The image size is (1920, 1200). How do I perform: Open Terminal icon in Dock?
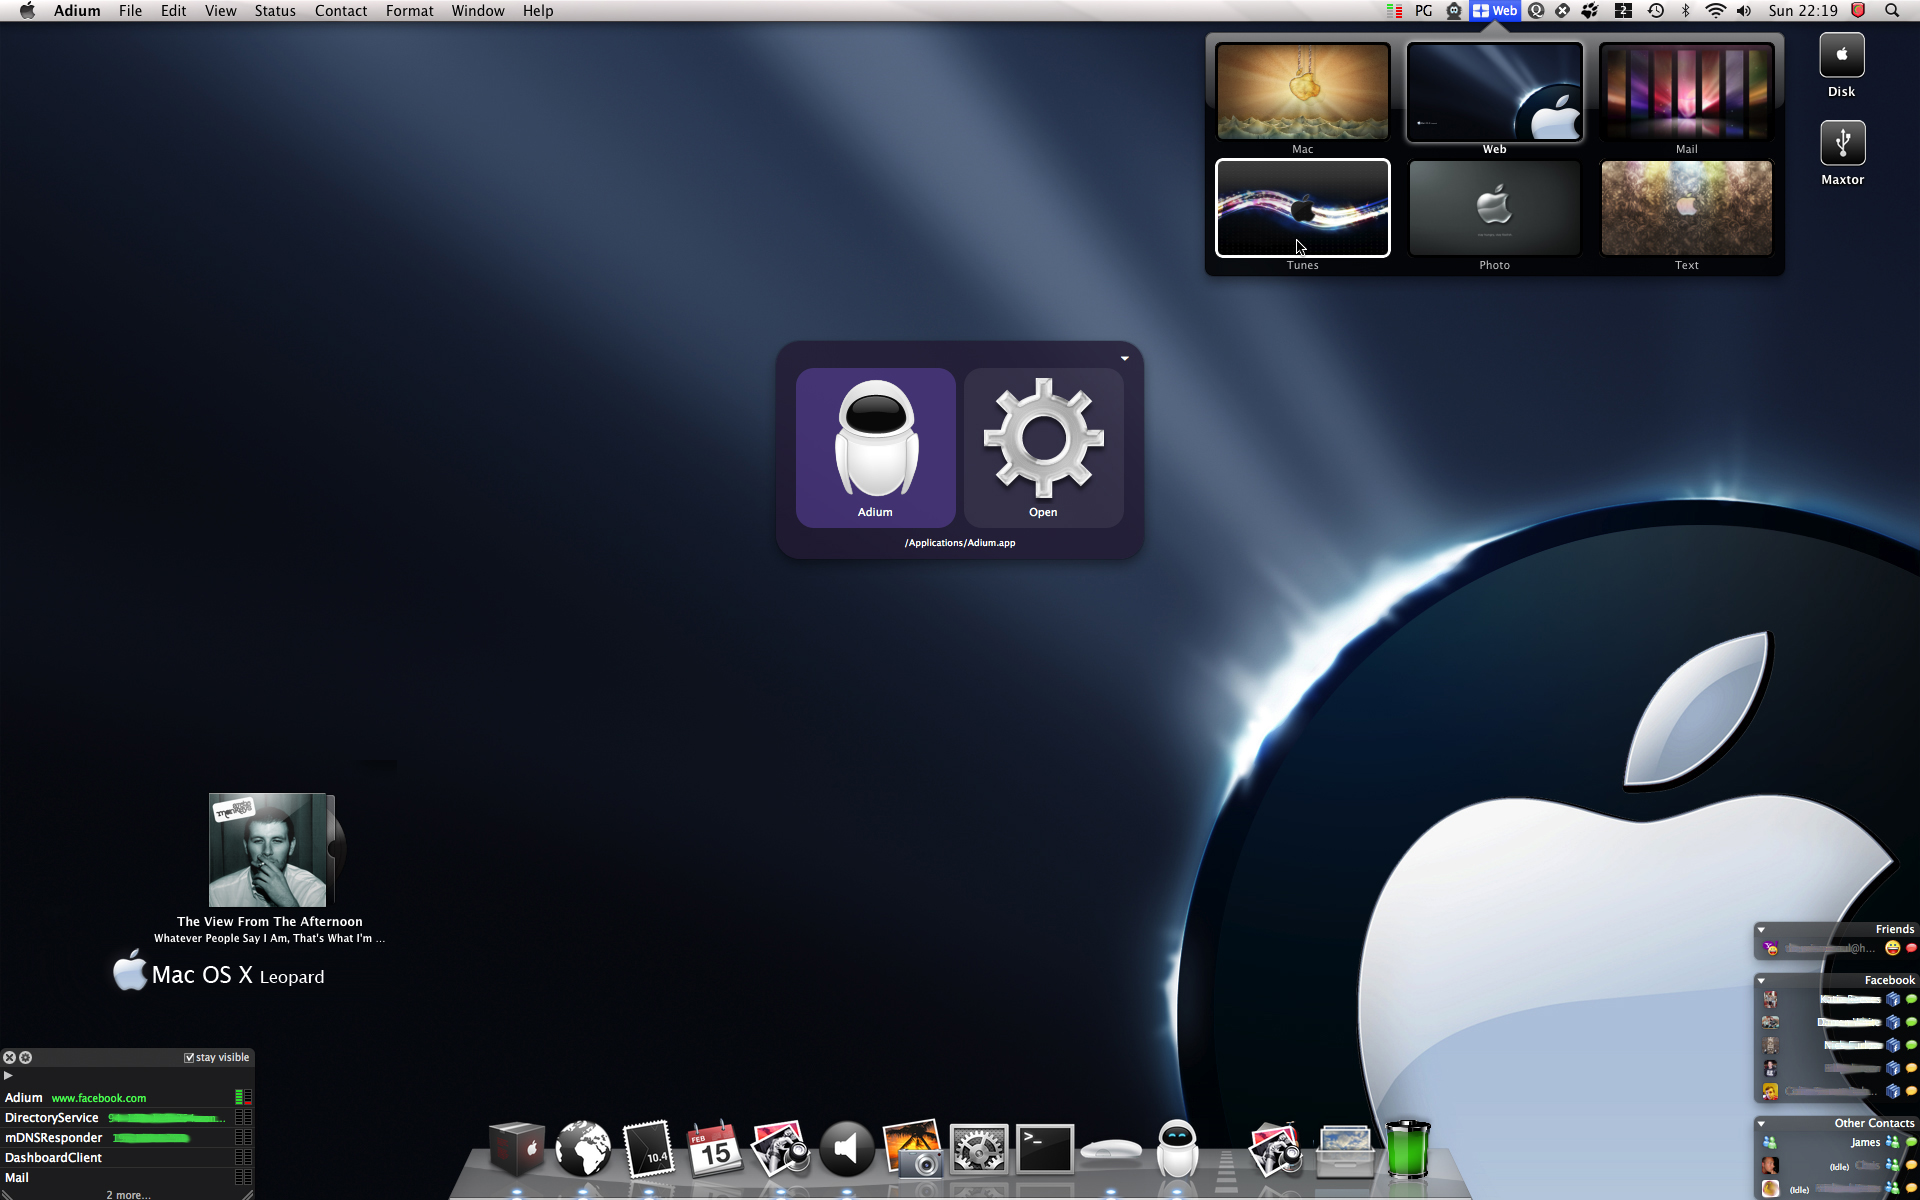(x=1044, y=1148)
